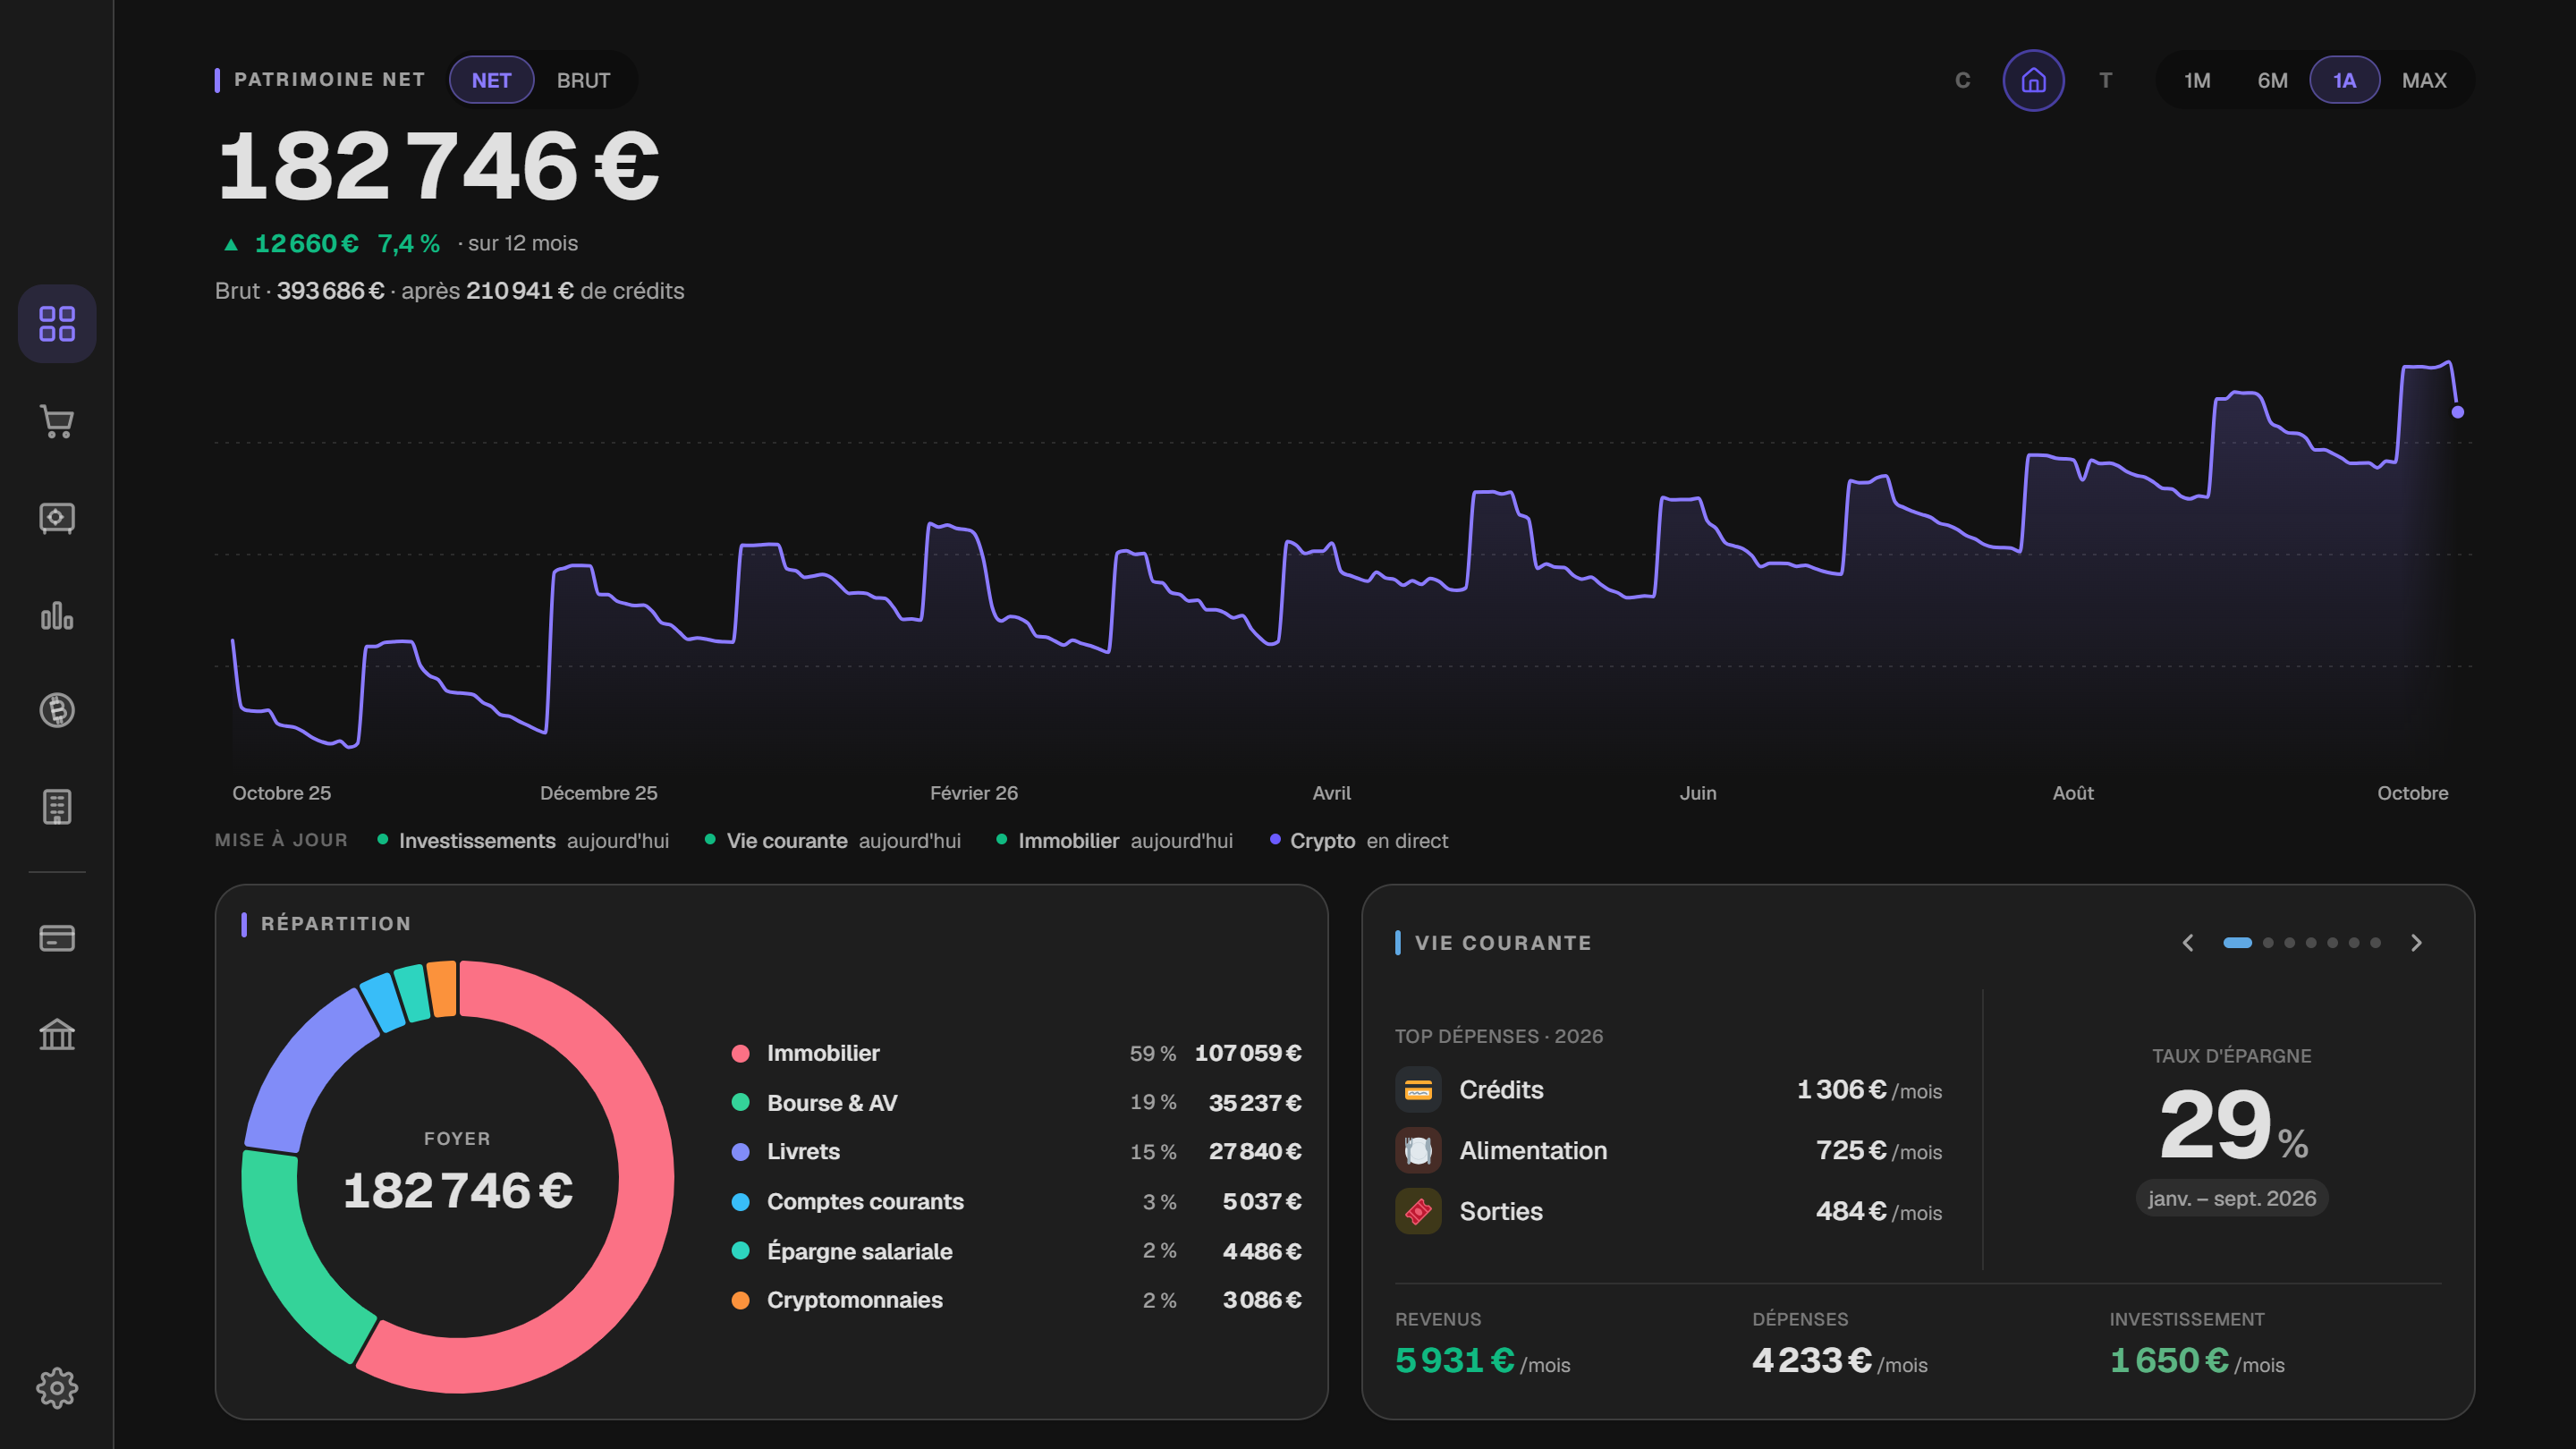Click the Alimentation plate icon
The height and width of the screenshot is (1449, 2576).
click(x=1418, y=1151)
